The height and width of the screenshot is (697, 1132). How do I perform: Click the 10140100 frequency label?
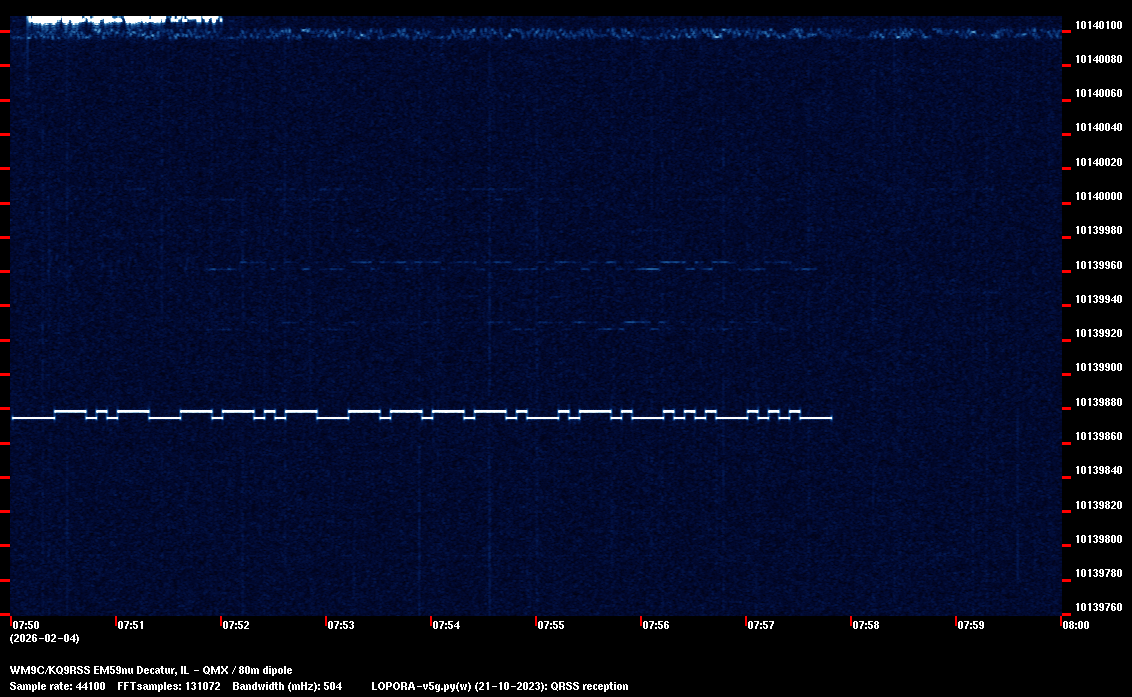coord(1098,25)
